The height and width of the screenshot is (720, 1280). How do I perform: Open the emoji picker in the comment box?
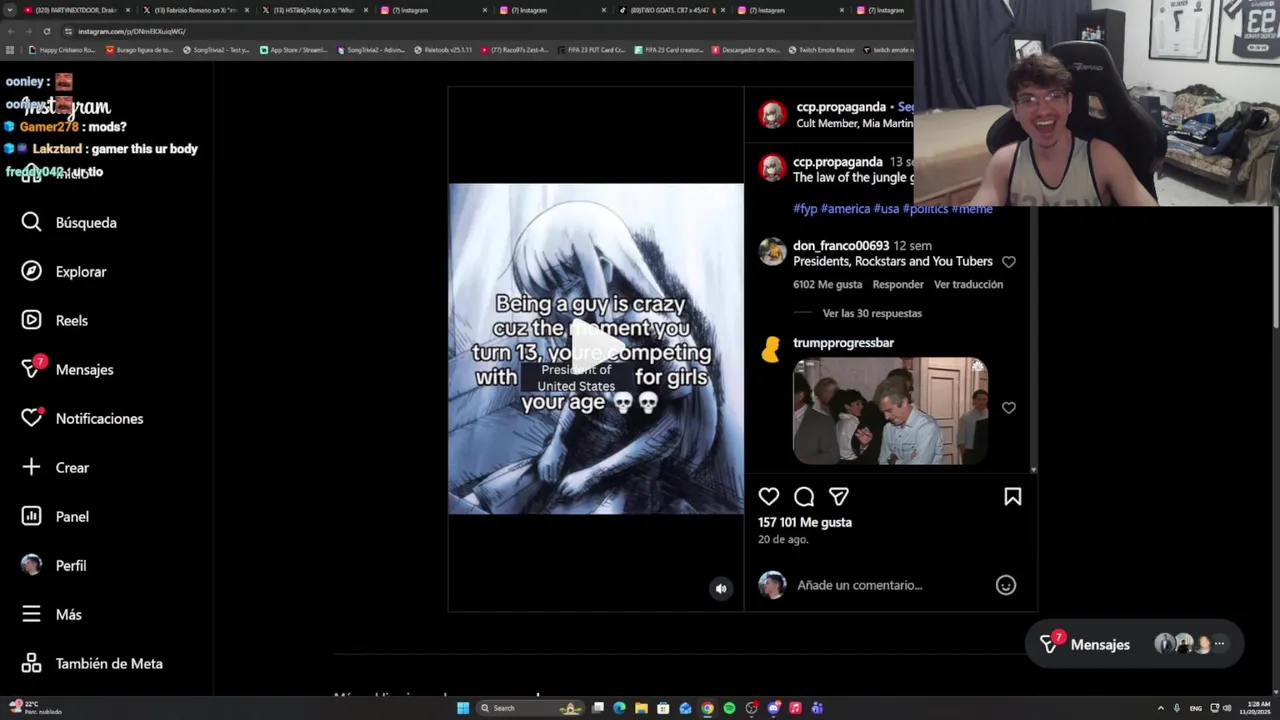(x=1006, y=586)
